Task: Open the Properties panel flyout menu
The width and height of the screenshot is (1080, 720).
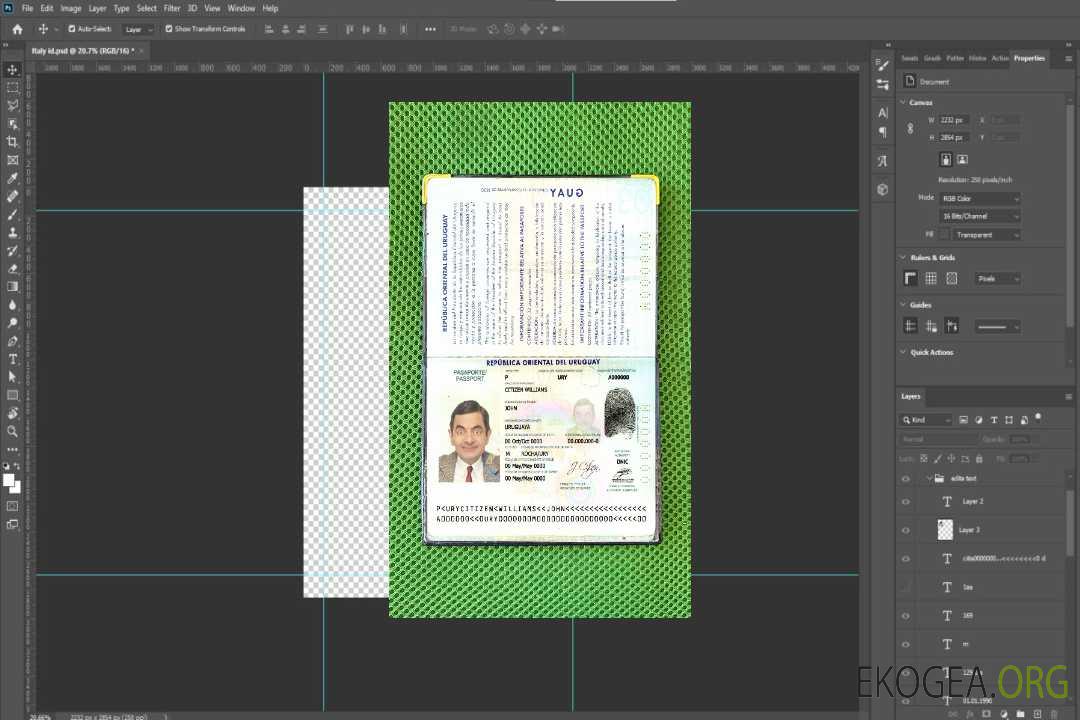Action: point(1068,59)
